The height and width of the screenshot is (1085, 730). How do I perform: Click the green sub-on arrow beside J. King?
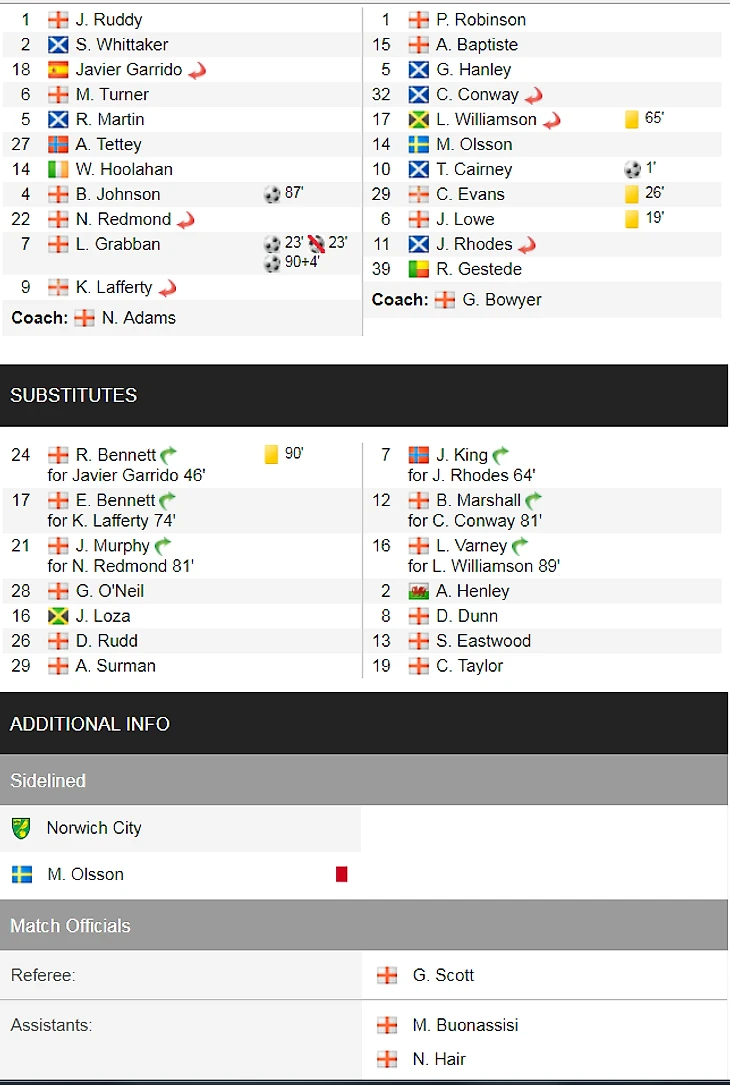pos(501,456)
